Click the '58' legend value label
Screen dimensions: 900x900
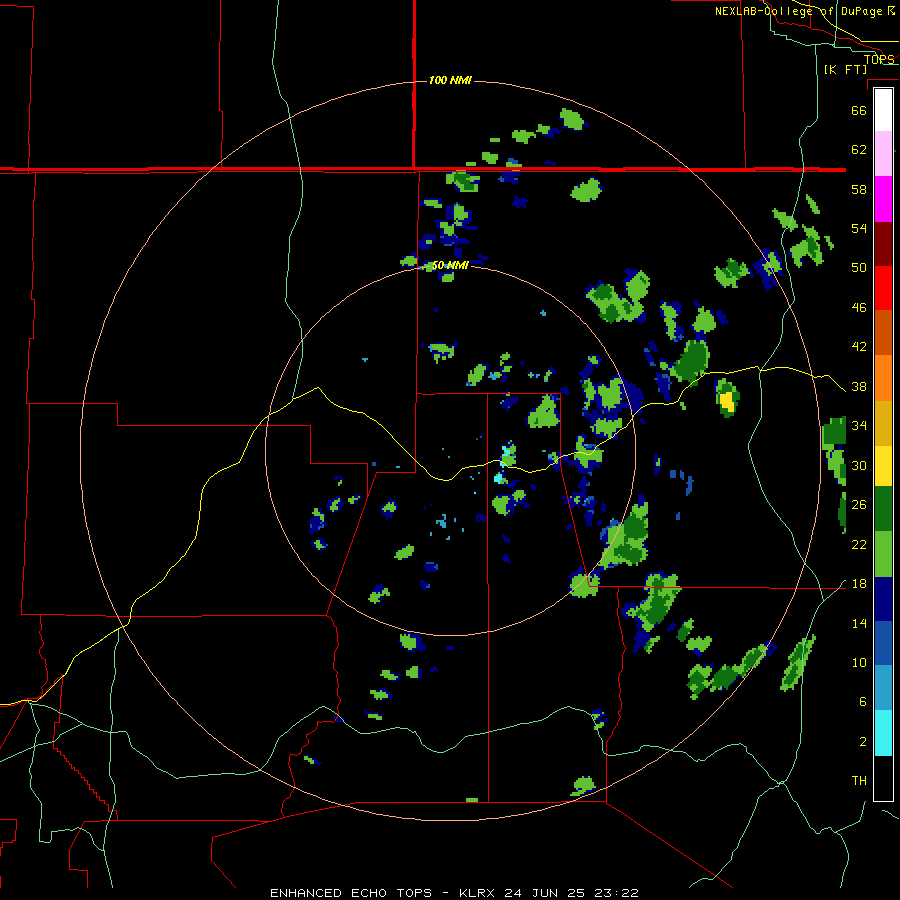click(859, 189)
